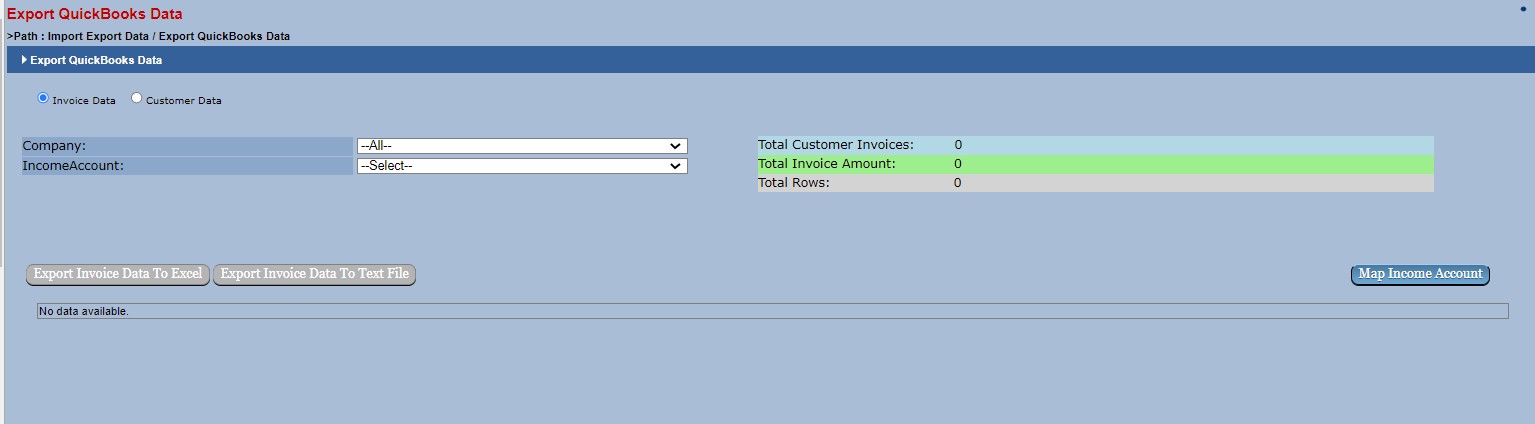Click the Import Export Data breadcrumb path
1535x424 pixels.
pyautogui.click(x=98, y=36)
